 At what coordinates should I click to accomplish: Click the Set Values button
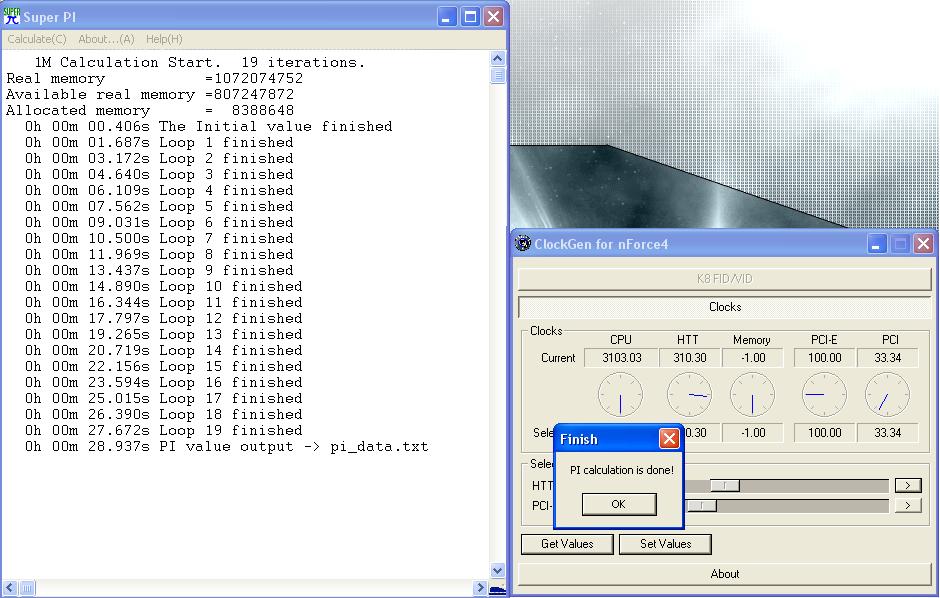[665, 543]
